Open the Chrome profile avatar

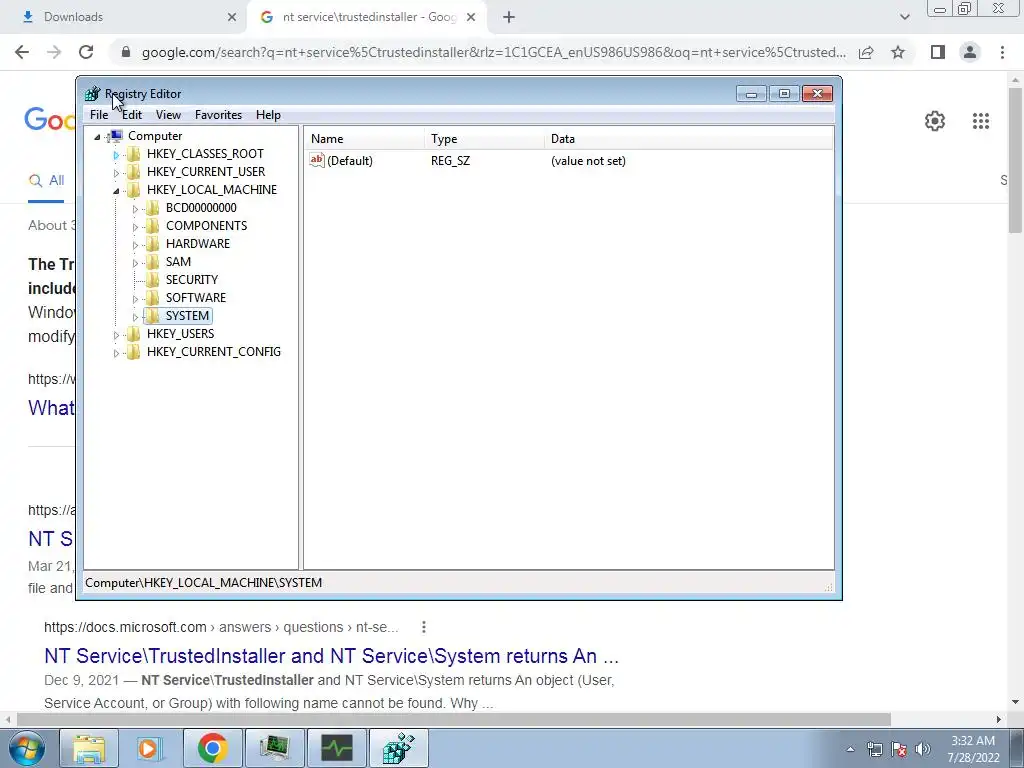tap(970, 52)
